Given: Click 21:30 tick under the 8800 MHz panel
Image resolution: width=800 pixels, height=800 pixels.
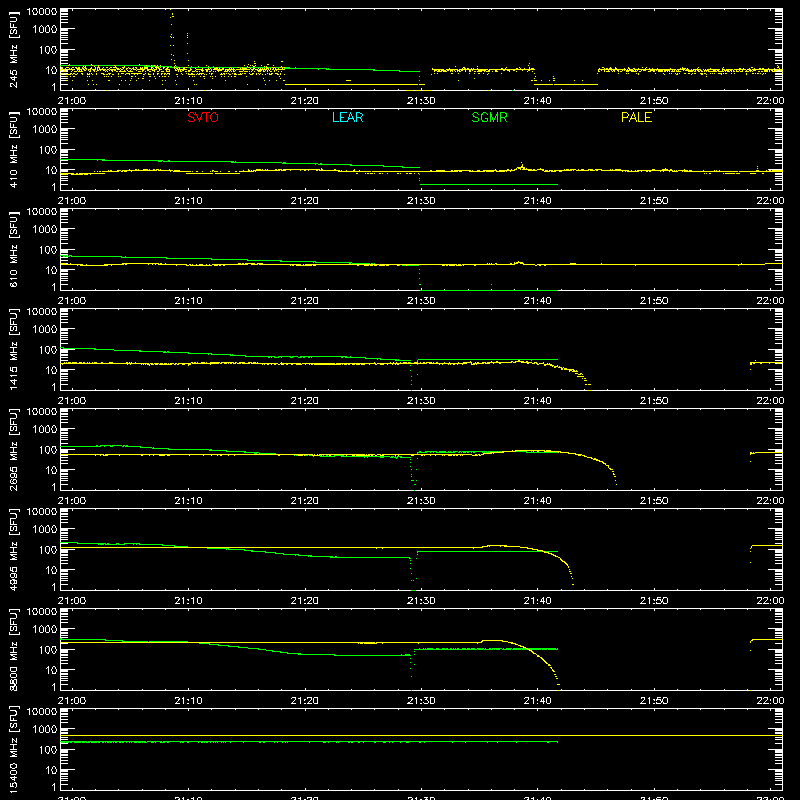Looking at the screenshot, I should (x=421, y=701).
